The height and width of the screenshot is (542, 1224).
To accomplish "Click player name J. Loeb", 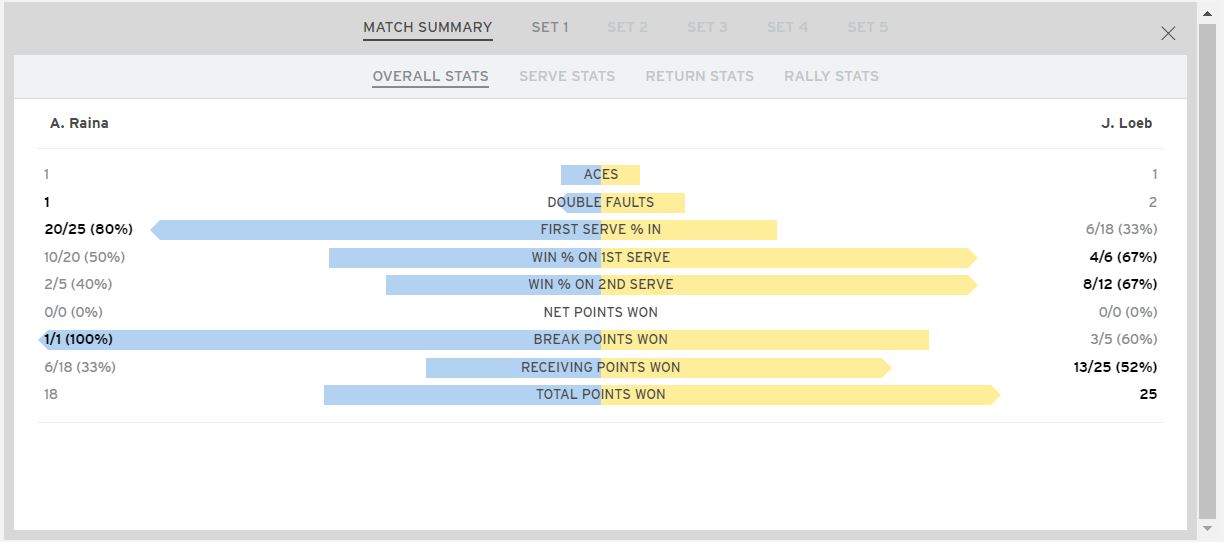I will (1126, 123).
